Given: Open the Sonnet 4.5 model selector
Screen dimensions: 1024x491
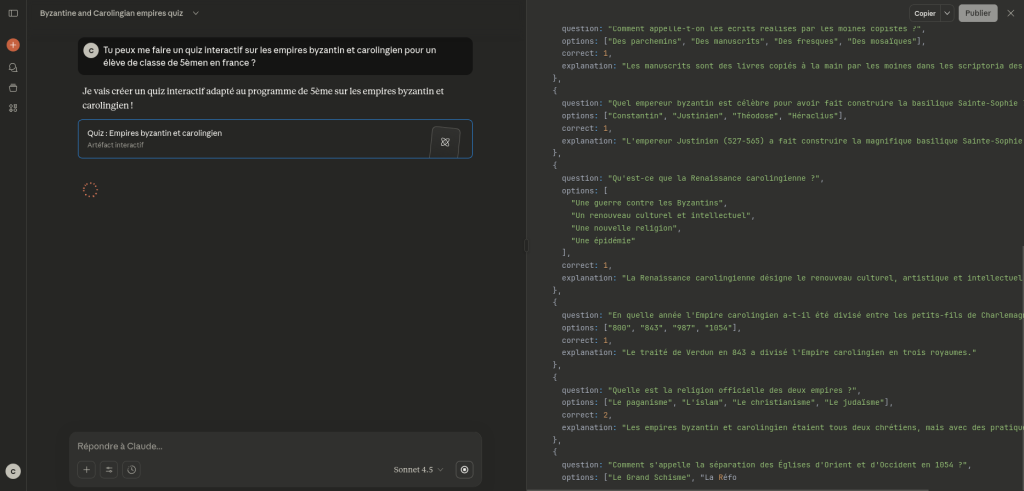Looking at the screenshot, I should pyautogui.click(x=418, y=469).
